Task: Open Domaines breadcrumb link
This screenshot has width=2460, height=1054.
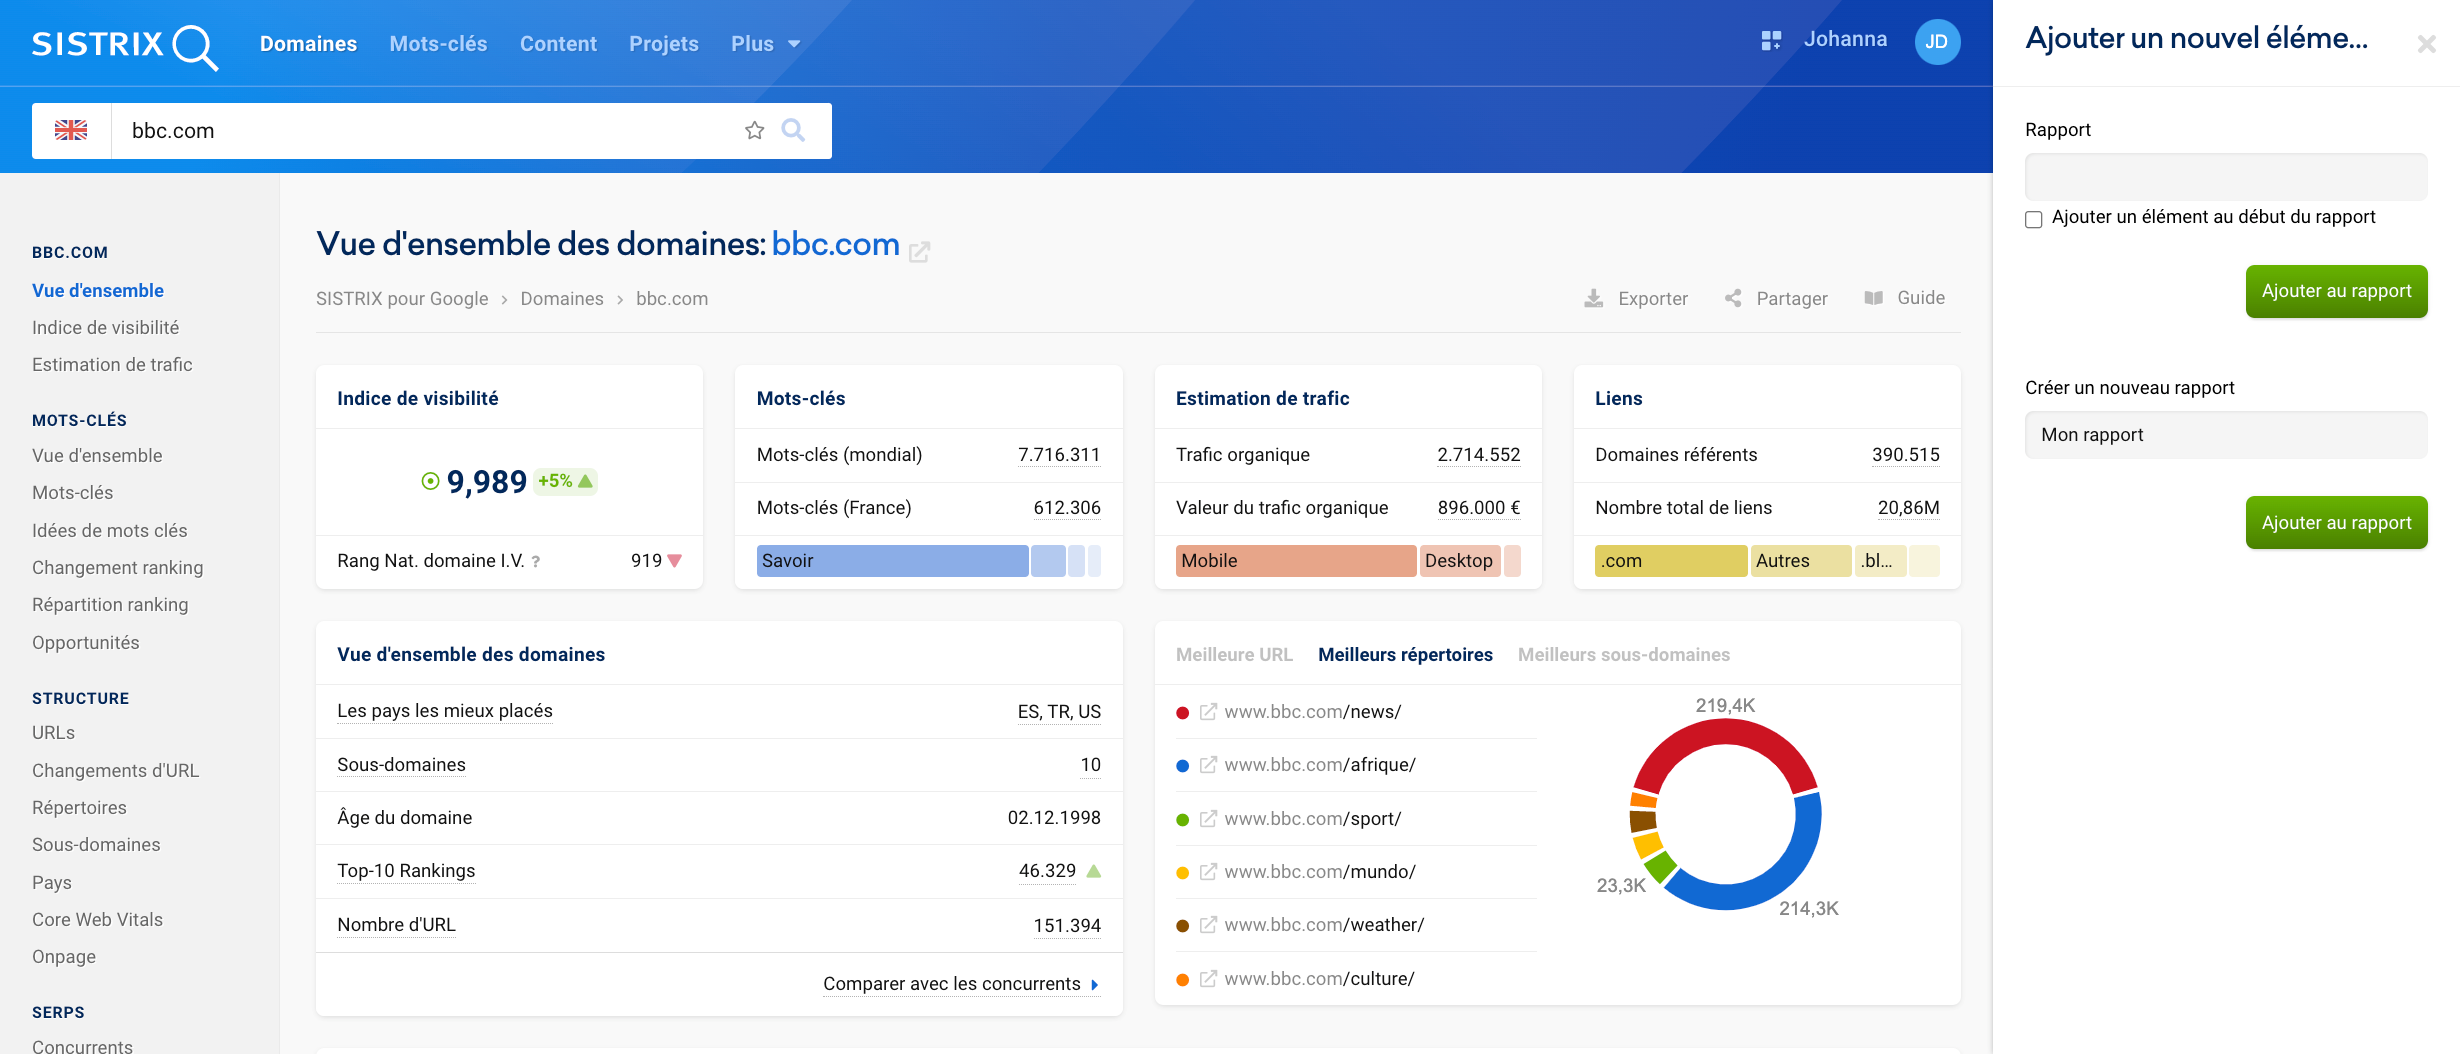Action: (x=562, y=299)
